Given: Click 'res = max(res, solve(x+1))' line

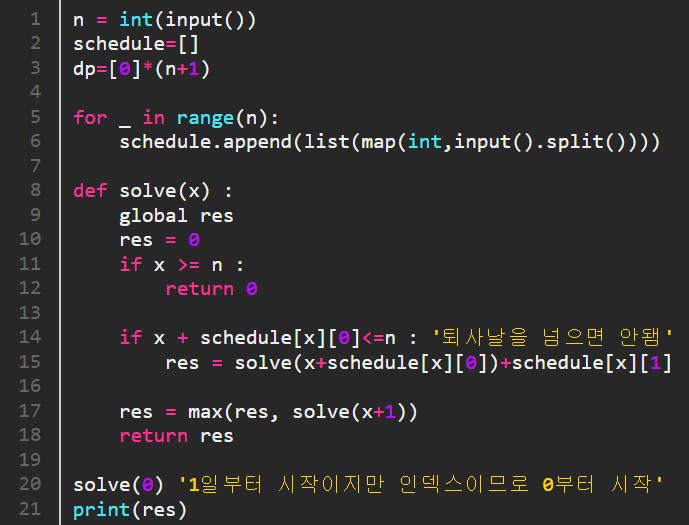Looking at the screenshot, I should click(x=268, y=412).
